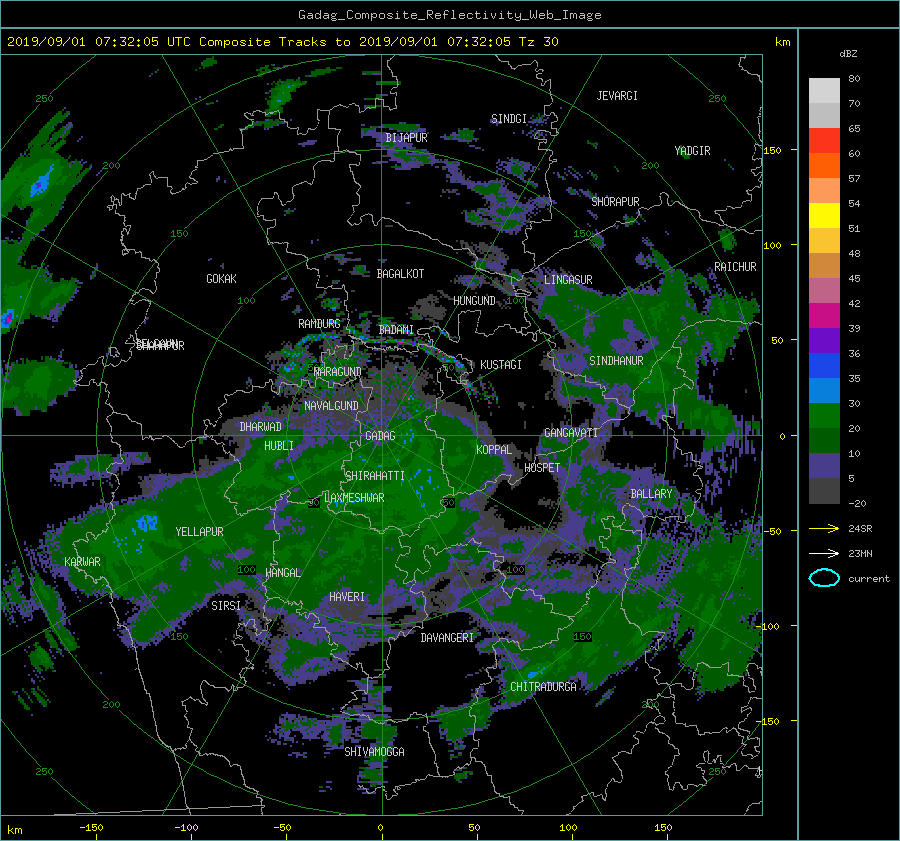Click the 5 dBZ dark gray swatch
This screenshot has width=900, height=841.
point(824,491)
